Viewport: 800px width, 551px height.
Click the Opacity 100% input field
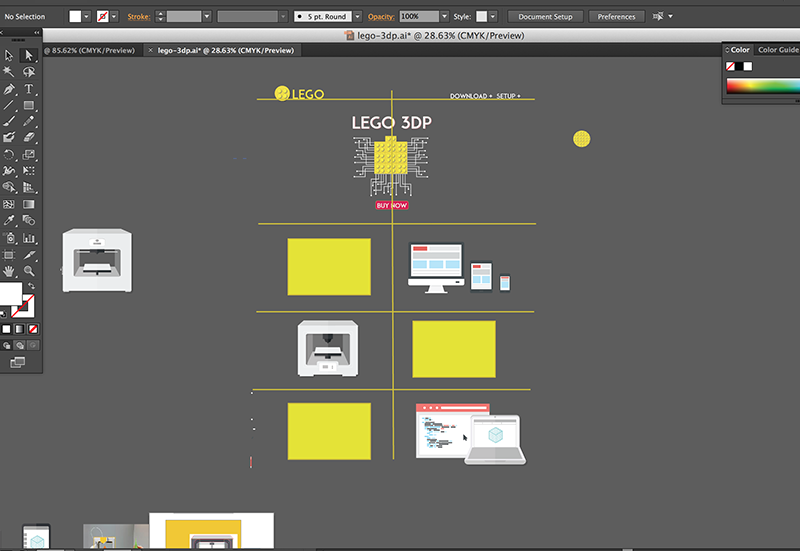coord(419,16)
